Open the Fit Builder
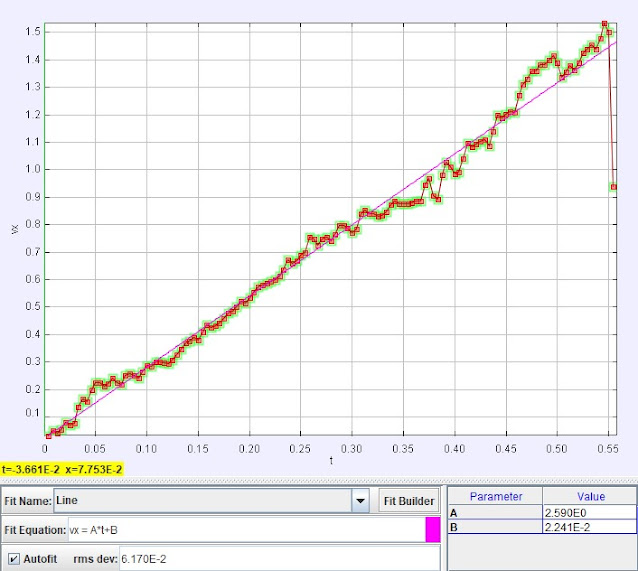The height and width of the screenshot is (571, 638). 409,501
